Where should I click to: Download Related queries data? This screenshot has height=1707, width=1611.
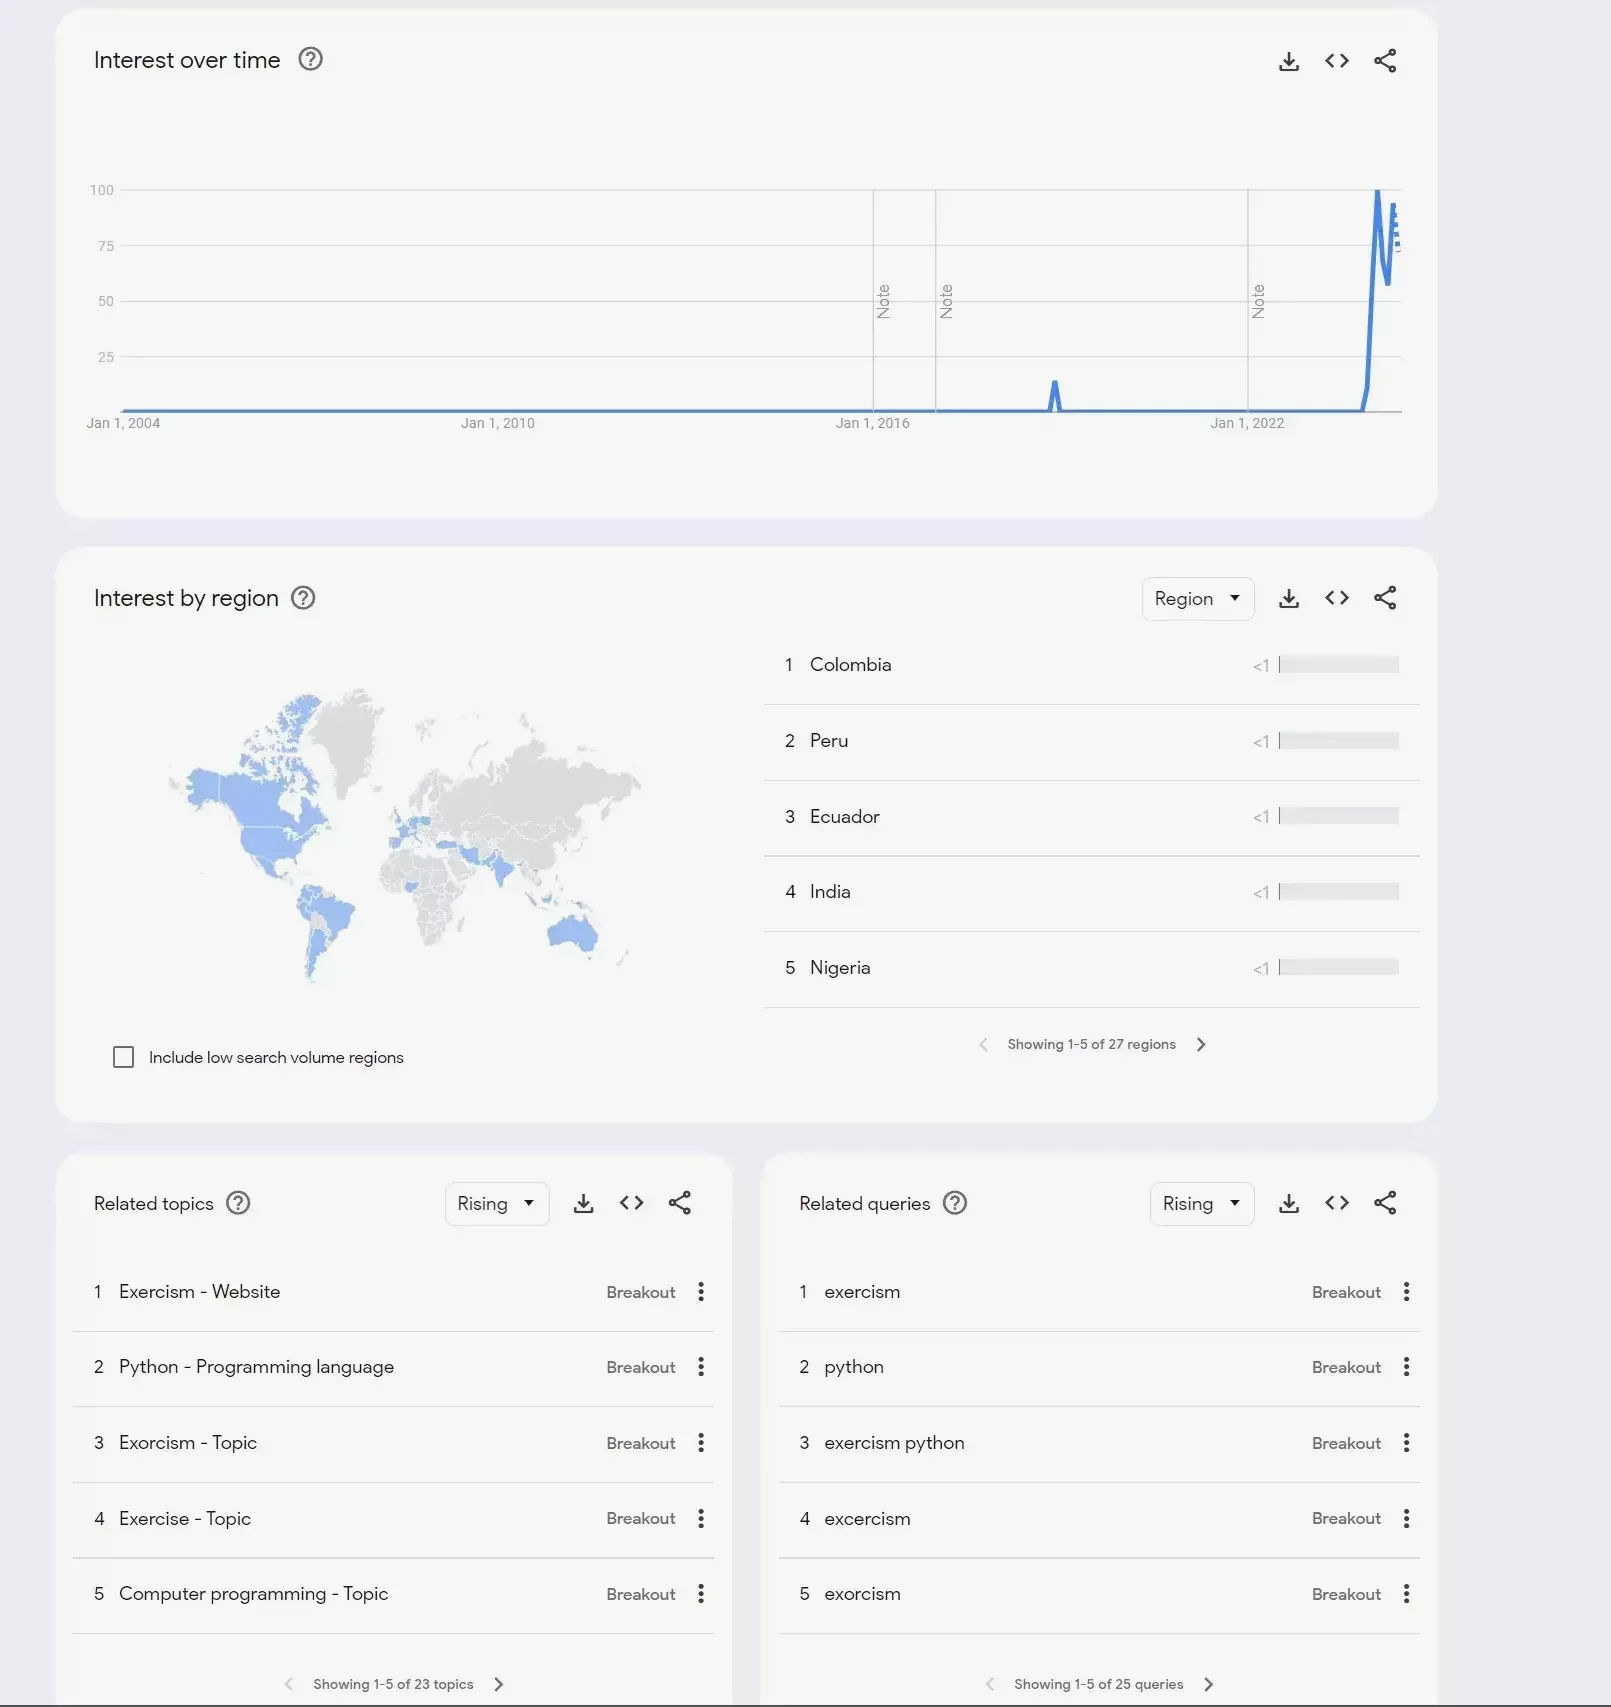(x=1289, y=1203)
